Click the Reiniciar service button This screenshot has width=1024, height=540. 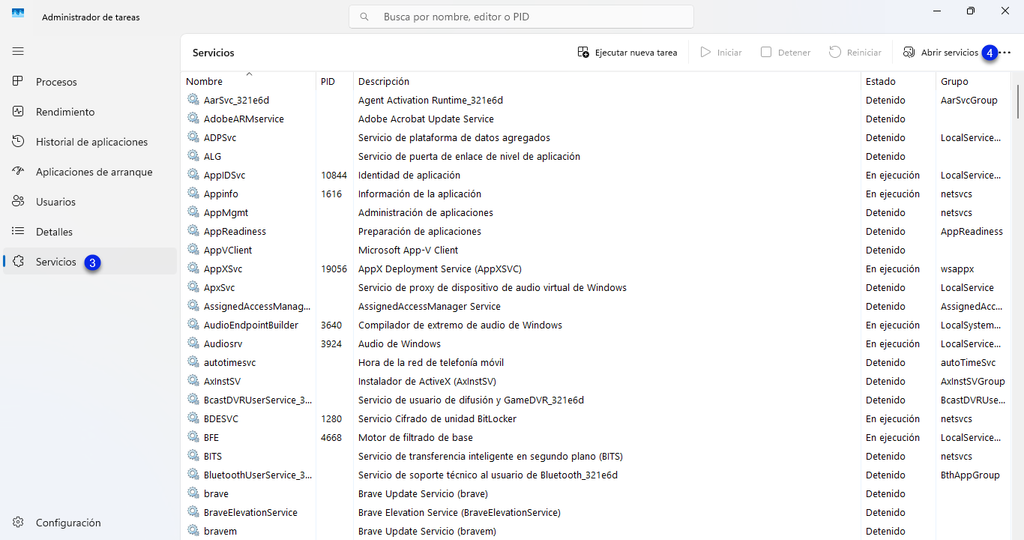pyautogui.click(x=856, y=52)
